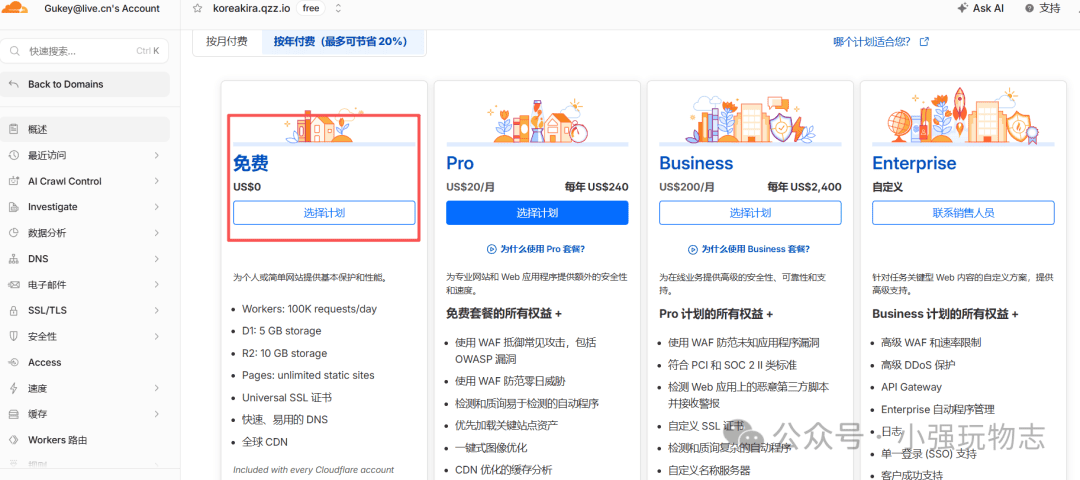Viewport: 1080px width, 480px height.
Task: Click the 快速搜索 input field
Action: tap(85, 51)
